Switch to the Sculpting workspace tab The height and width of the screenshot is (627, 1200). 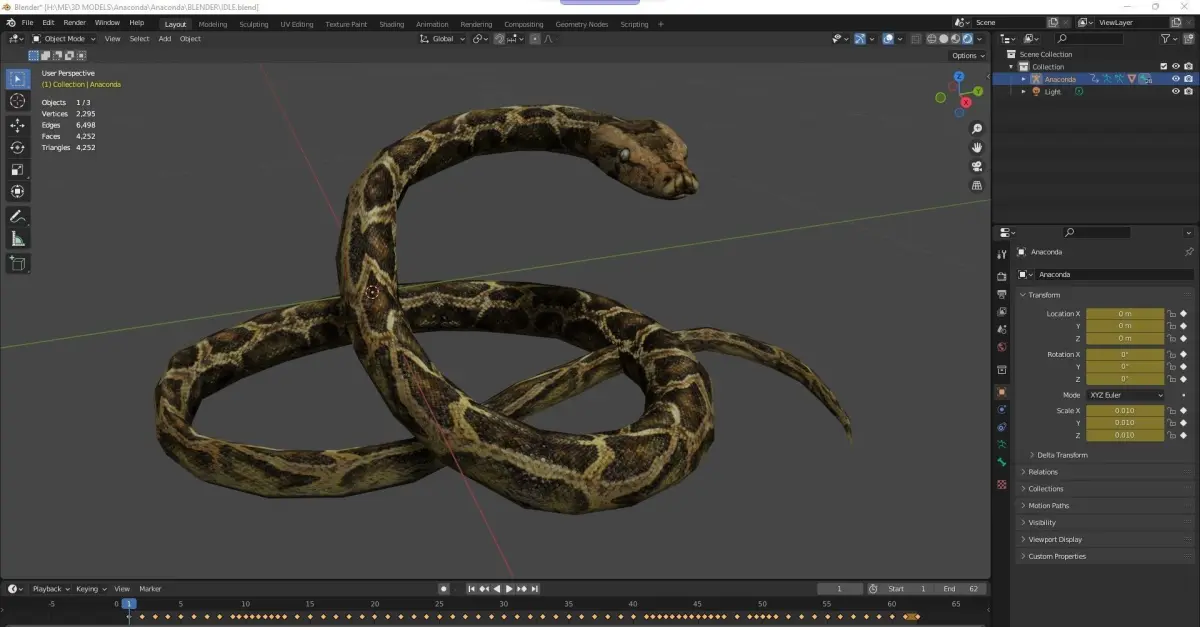[x=253, y=24]
